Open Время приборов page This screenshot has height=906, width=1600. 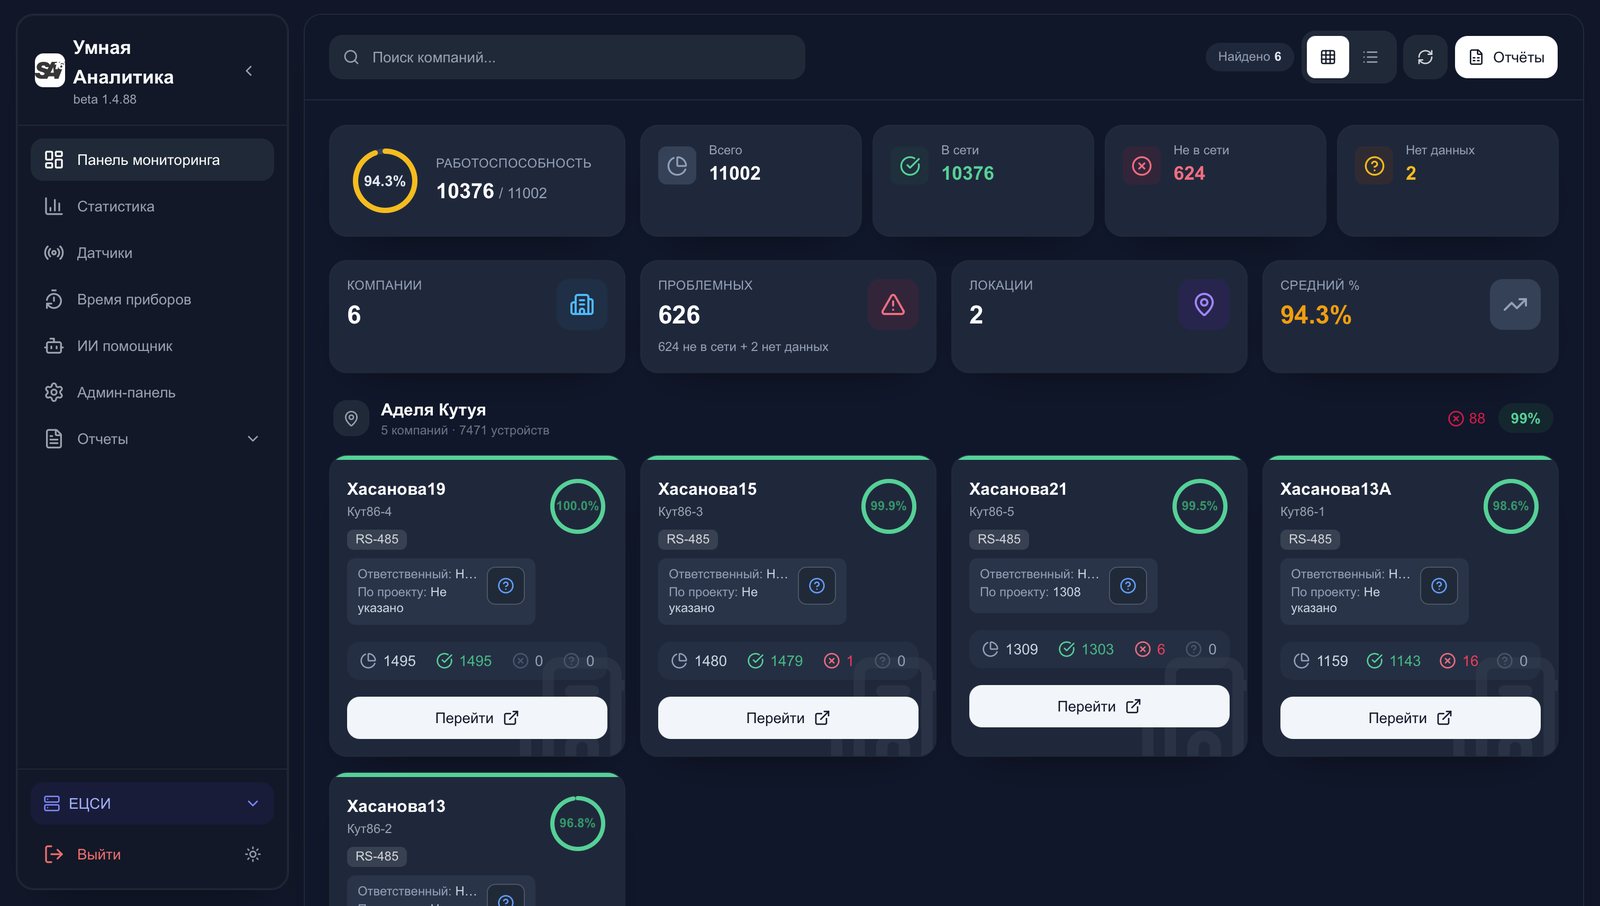click(x=152, y=299)
